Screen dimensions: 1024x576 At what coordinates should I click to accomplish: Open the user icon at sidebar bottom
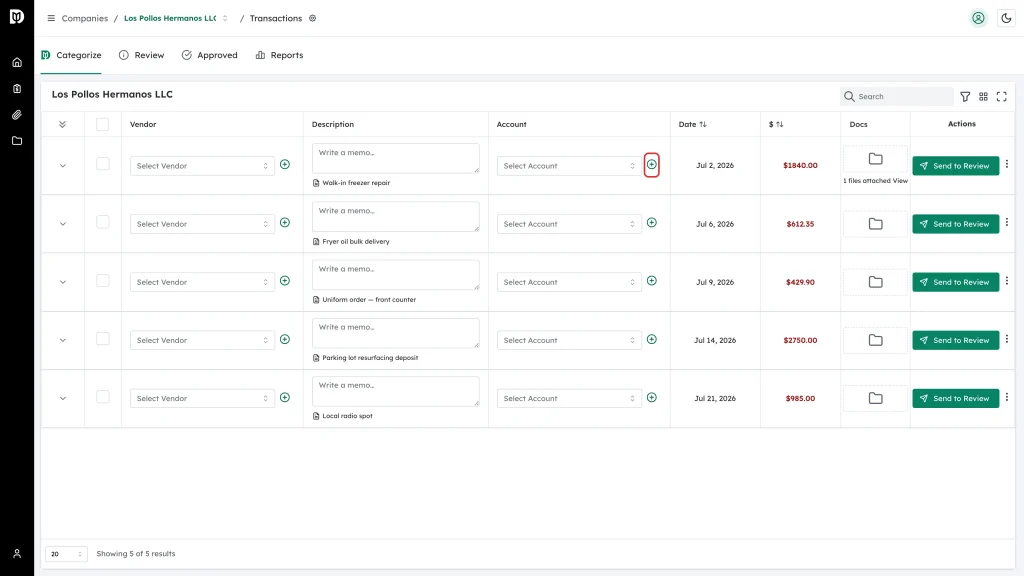click(x=17, y=554)
